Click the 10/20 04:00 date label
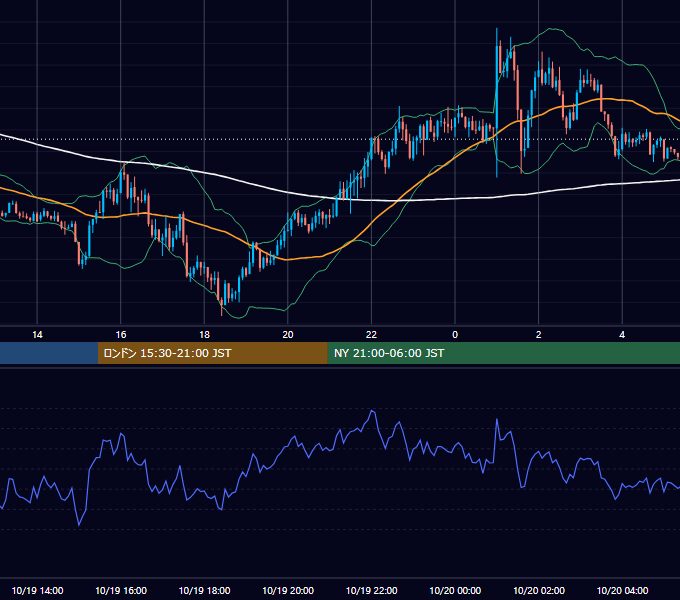 pyautogui.click(x=622, y=590)
